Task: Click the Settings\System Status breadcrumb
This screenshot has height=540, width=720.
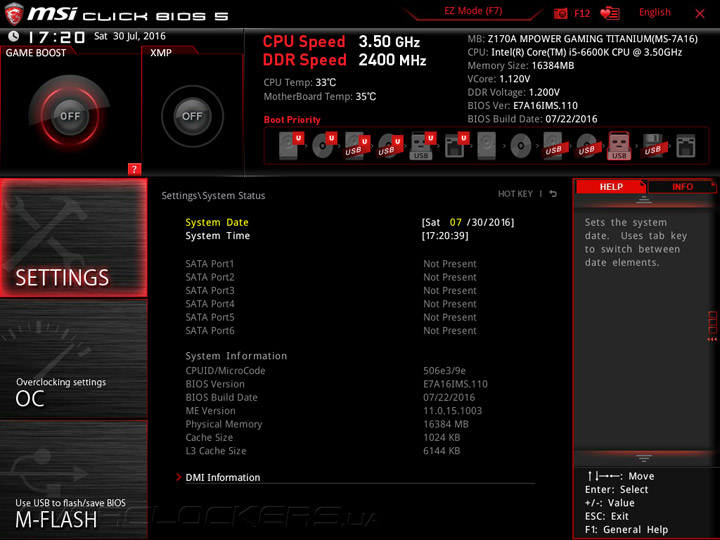Action: click(213, 196)
